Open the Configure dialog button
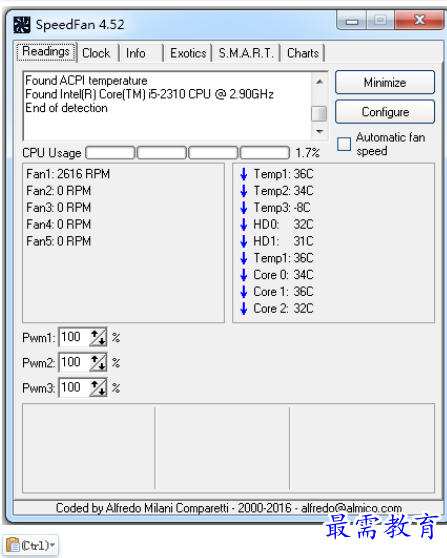447x558 pixels. (385, 112)
